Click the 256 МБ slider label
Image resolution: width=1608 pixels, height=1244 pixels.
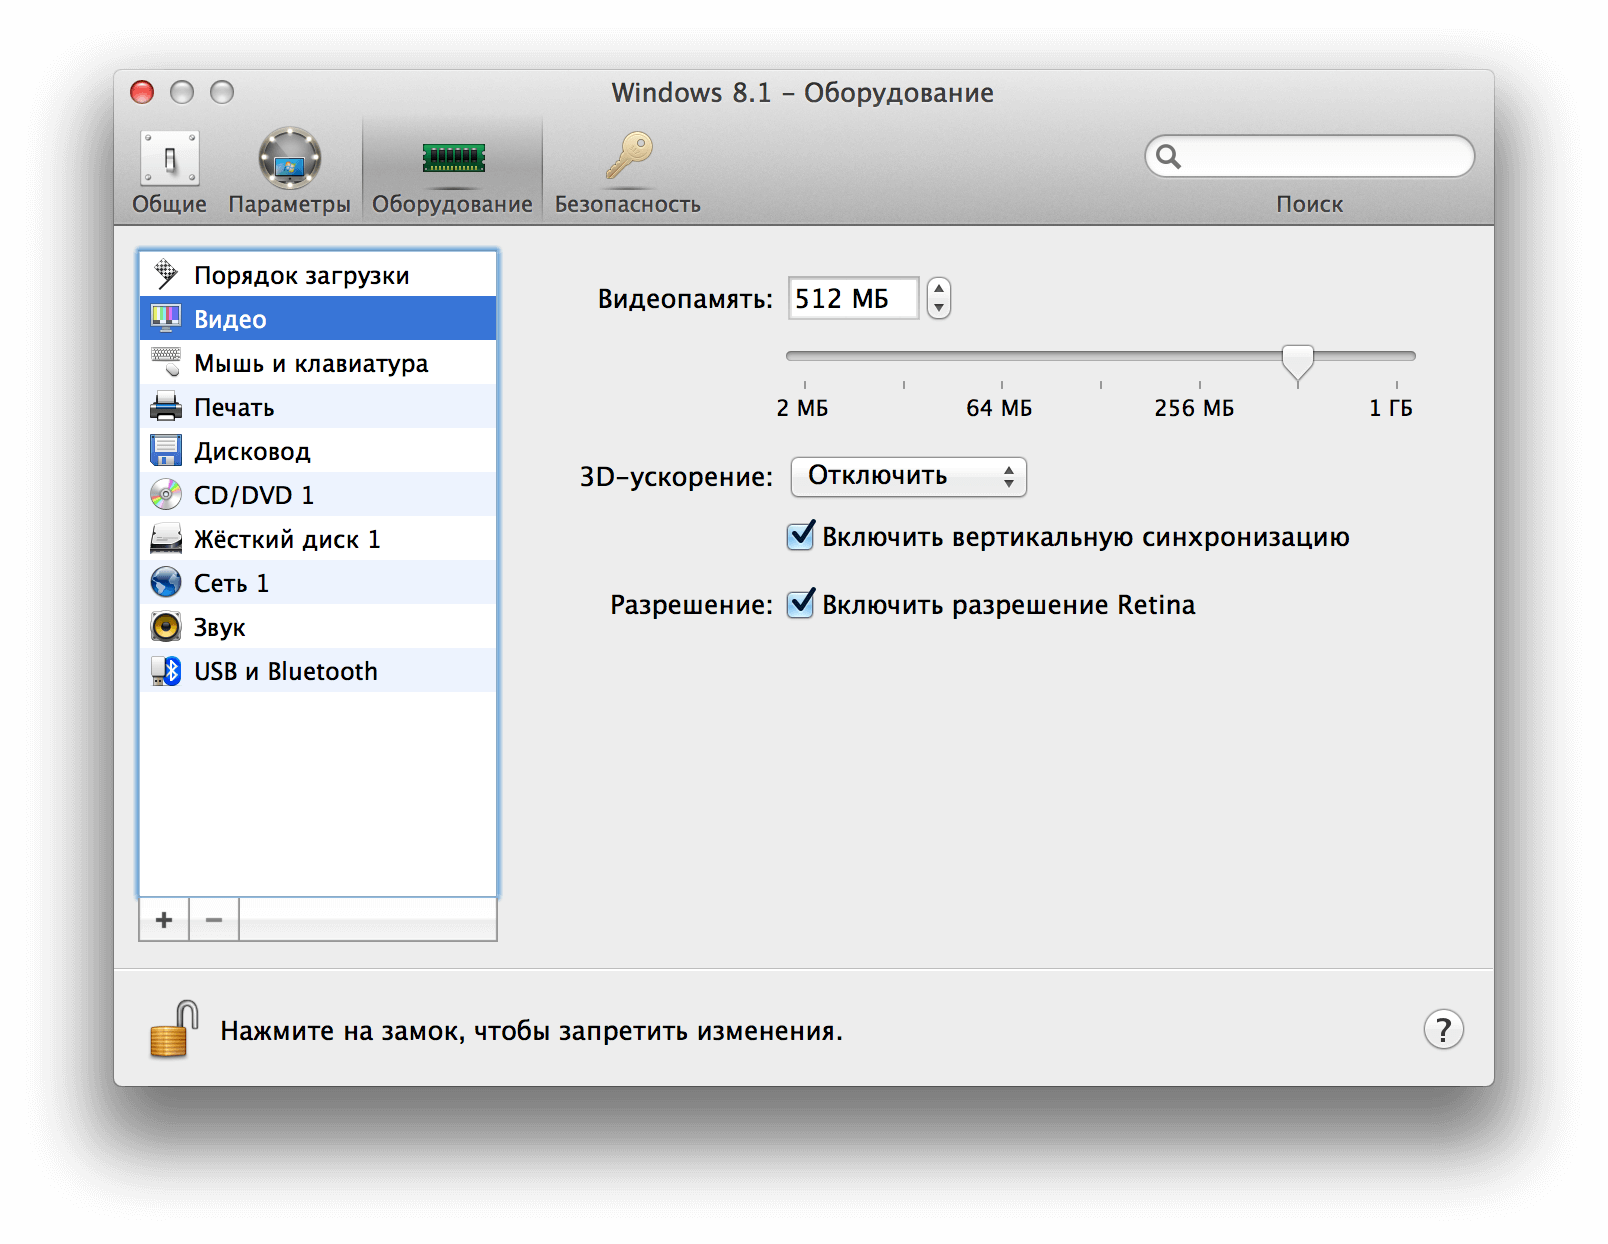click(x=1194, y=408)
